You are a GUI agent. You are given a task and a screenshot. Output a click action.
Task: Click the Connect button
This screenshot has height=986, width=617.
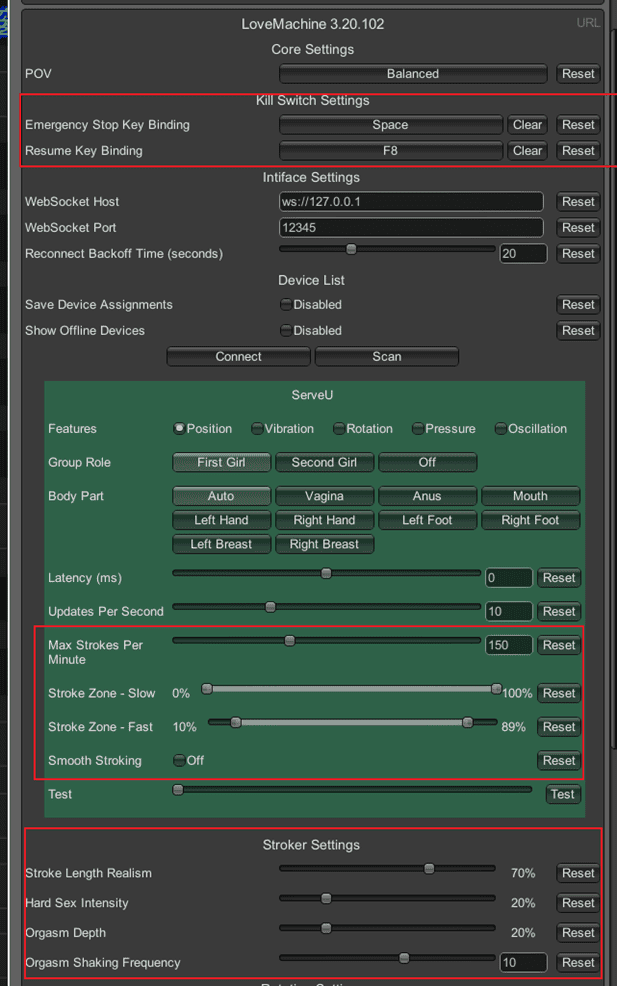pyautogui.click(x=238, y=357)
